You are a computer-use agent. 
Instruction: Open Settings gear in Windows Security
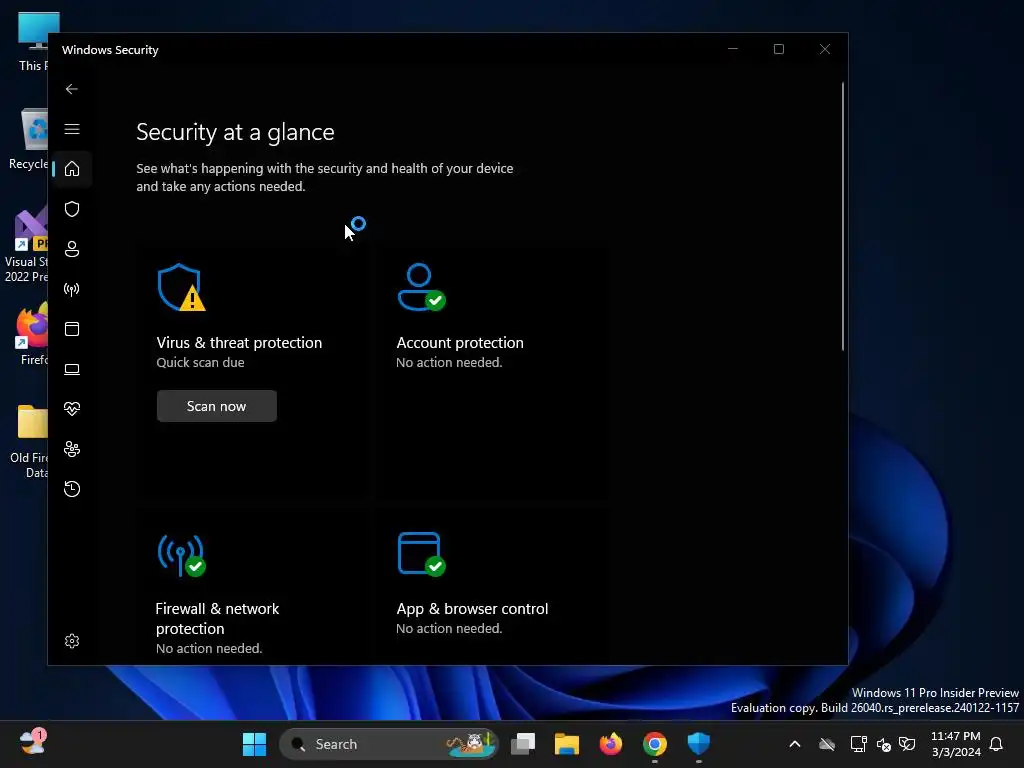[72, 641]
